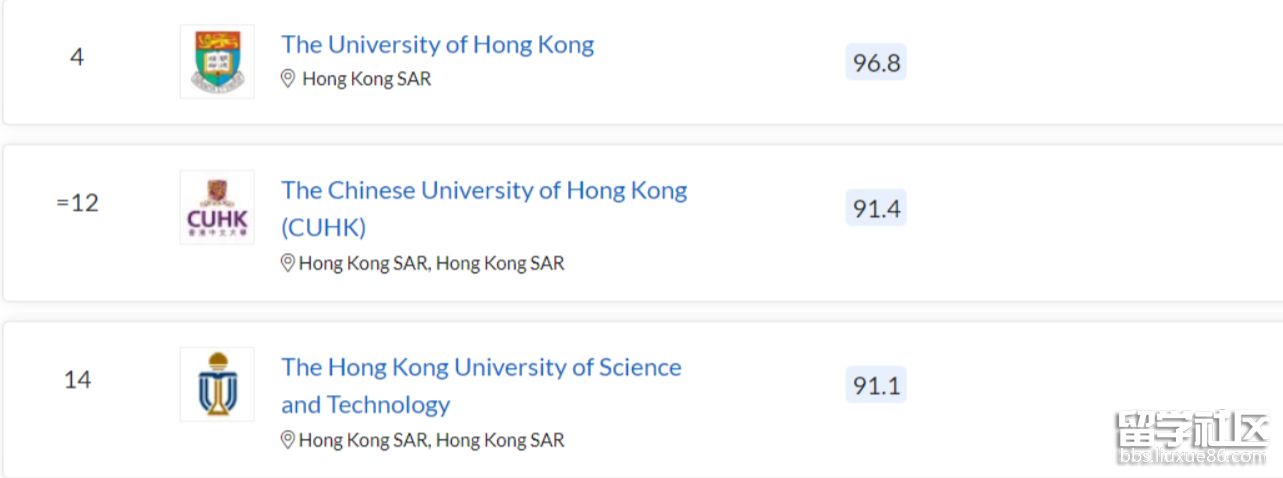1283x478 pixels.
Task: Open the Hong Kong University of Science and Technology link
Action: (x=481, y=385)
